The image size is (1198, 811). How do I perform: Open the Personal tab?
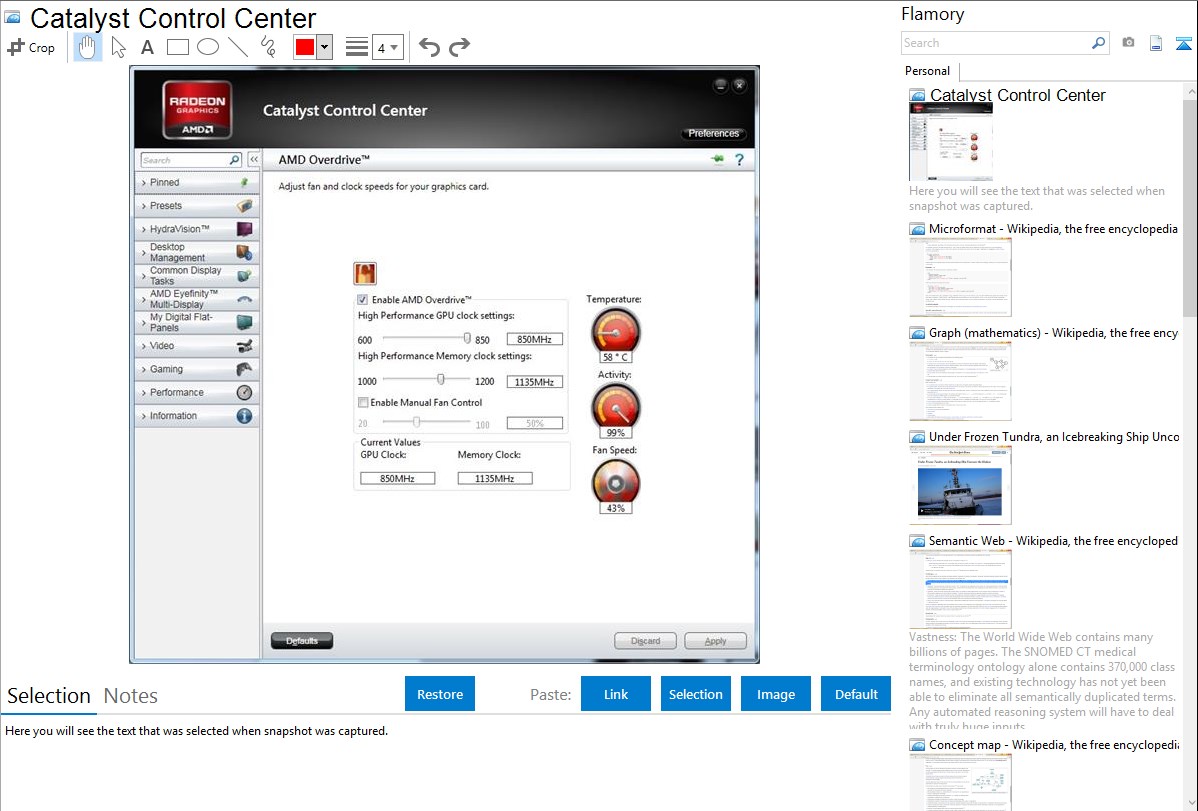coord(927,71)
